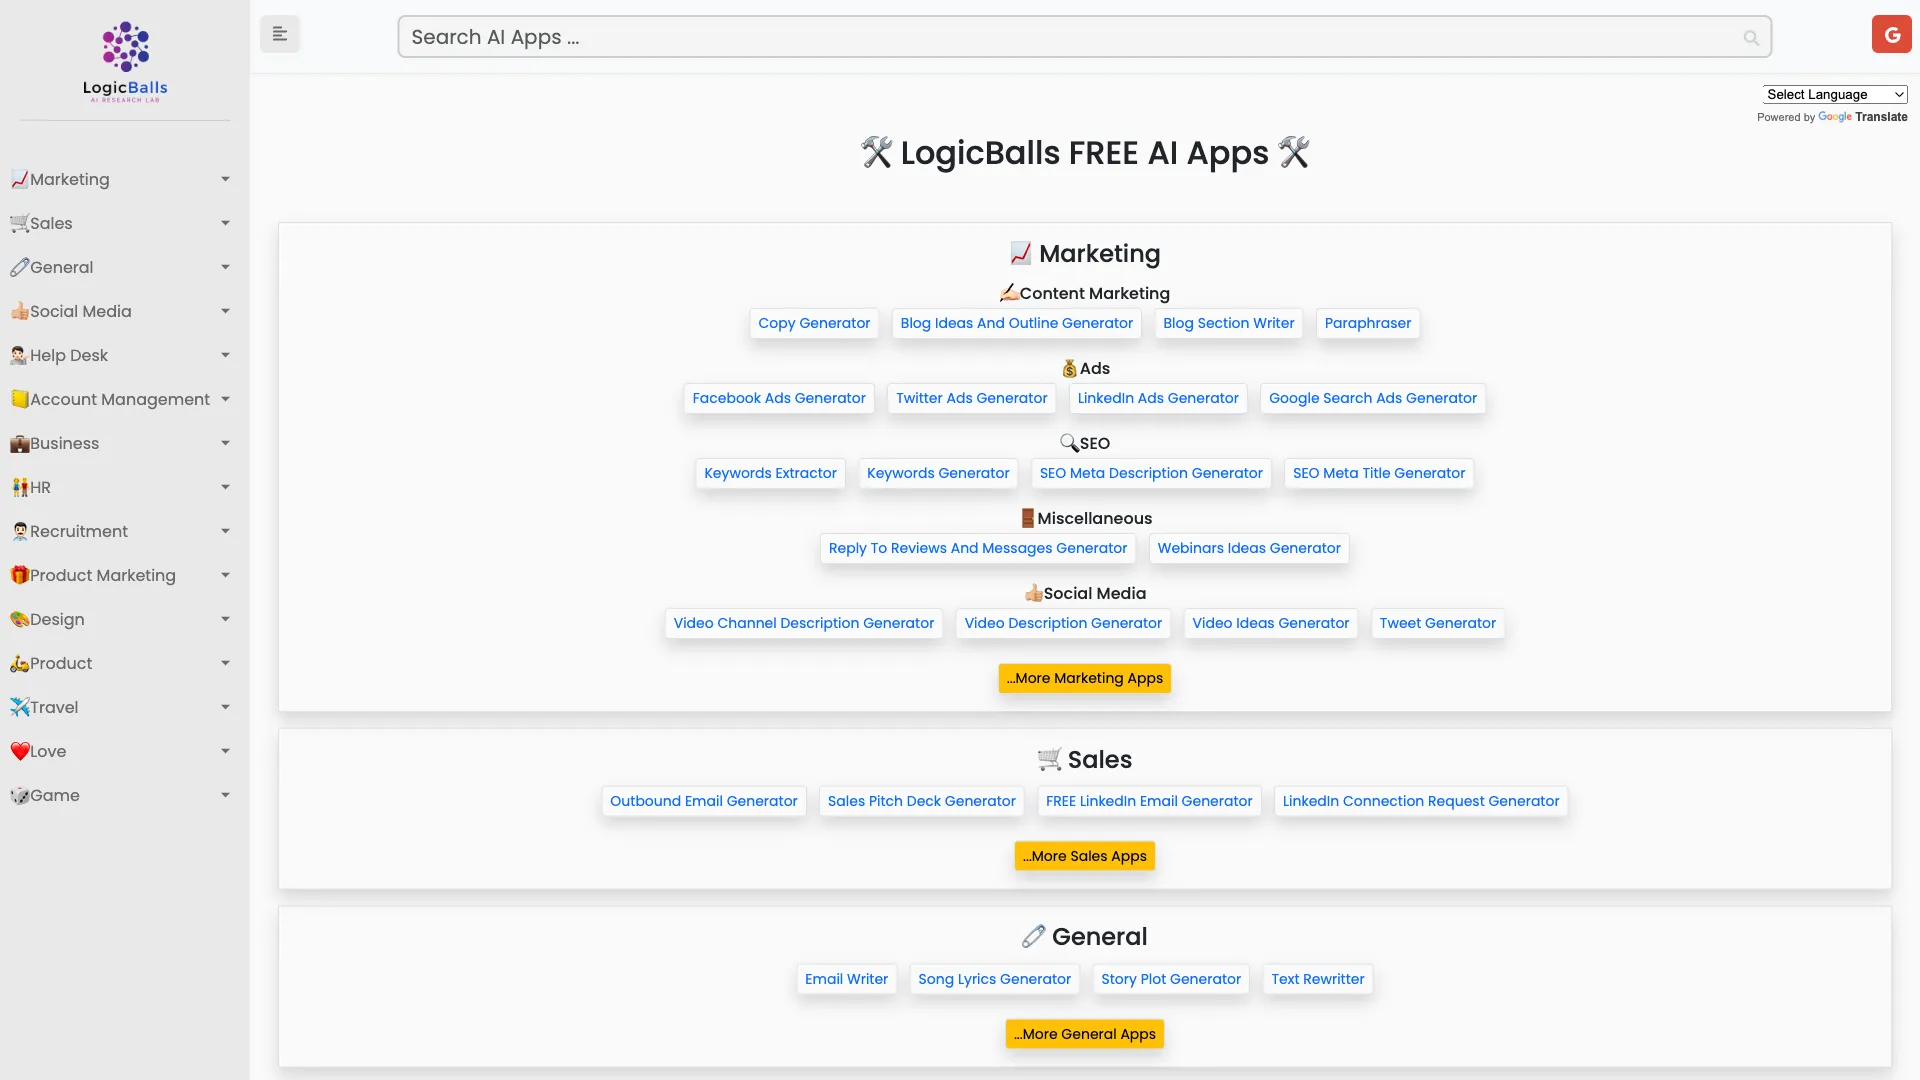Open the Tweet Generator link
The height and width of the screenshot is (1080, 1920).
(1438, 623)
